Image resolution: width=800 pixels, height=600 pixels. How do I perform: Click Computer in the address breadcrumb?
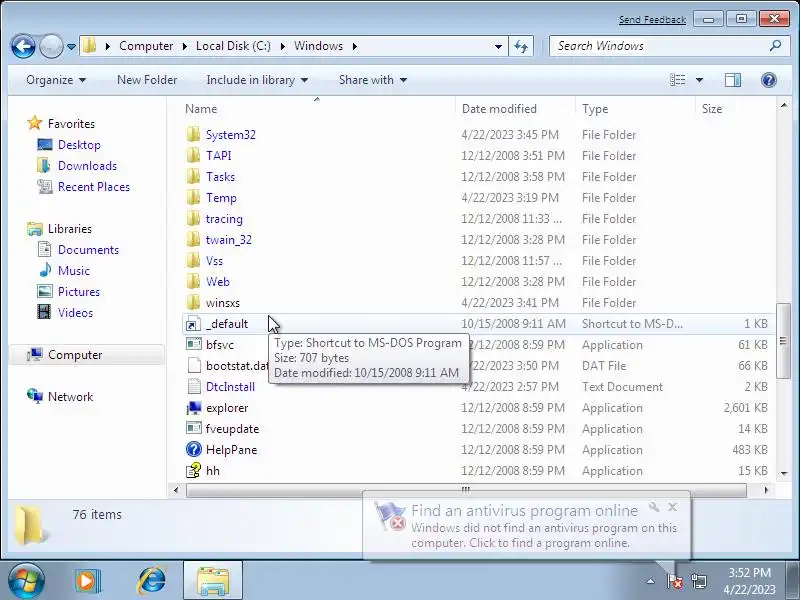146,46
